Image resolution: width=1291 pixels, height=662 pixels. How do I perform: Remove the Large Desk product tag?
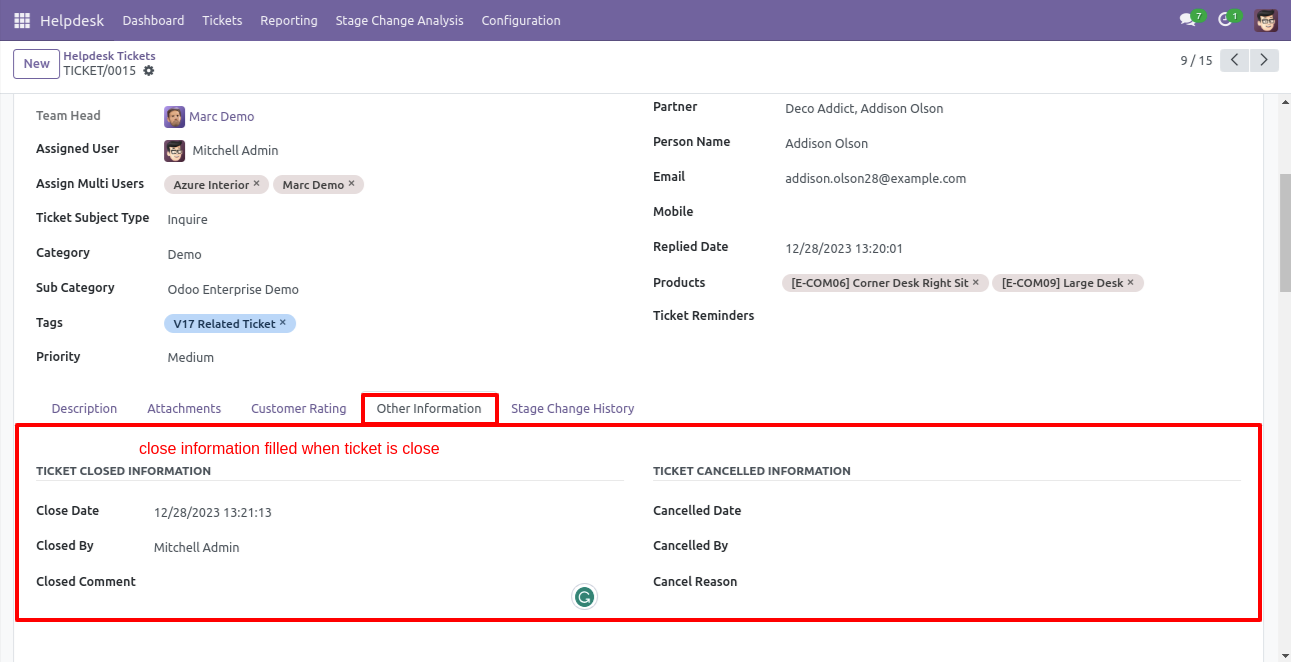(1131, 283)
